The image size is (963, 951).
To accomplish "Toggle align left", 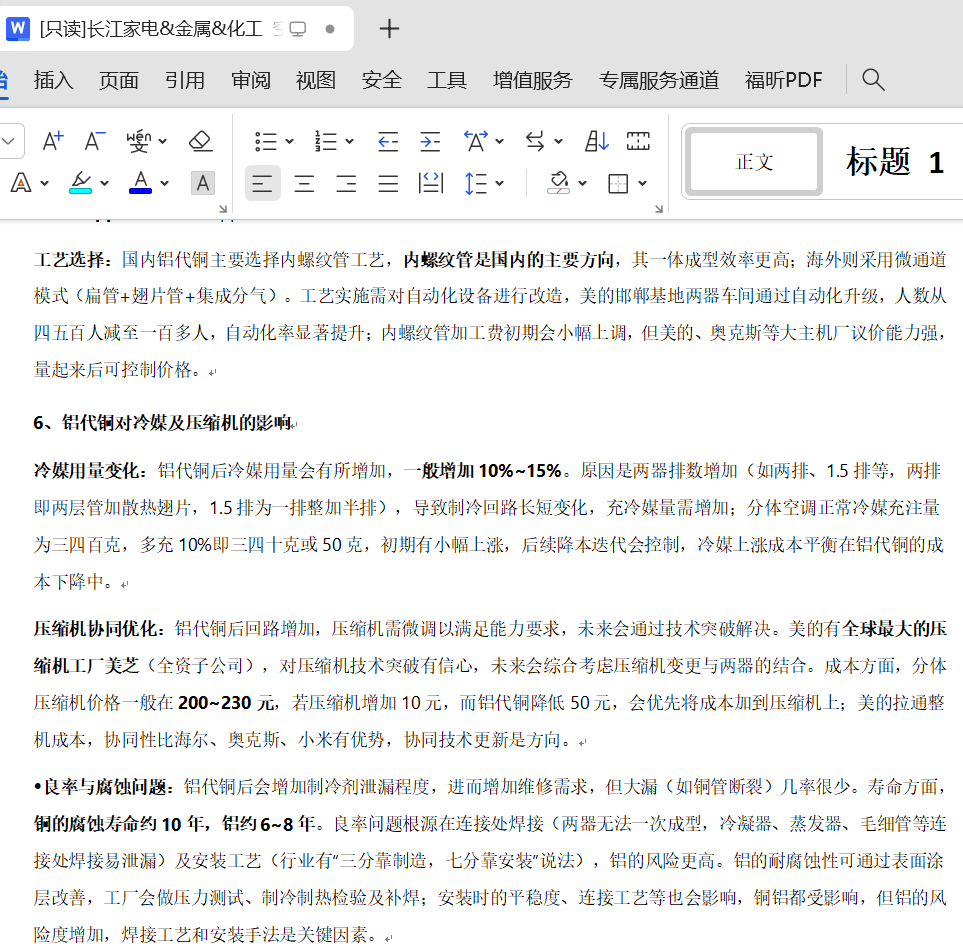I will click(x=262, y=183).
